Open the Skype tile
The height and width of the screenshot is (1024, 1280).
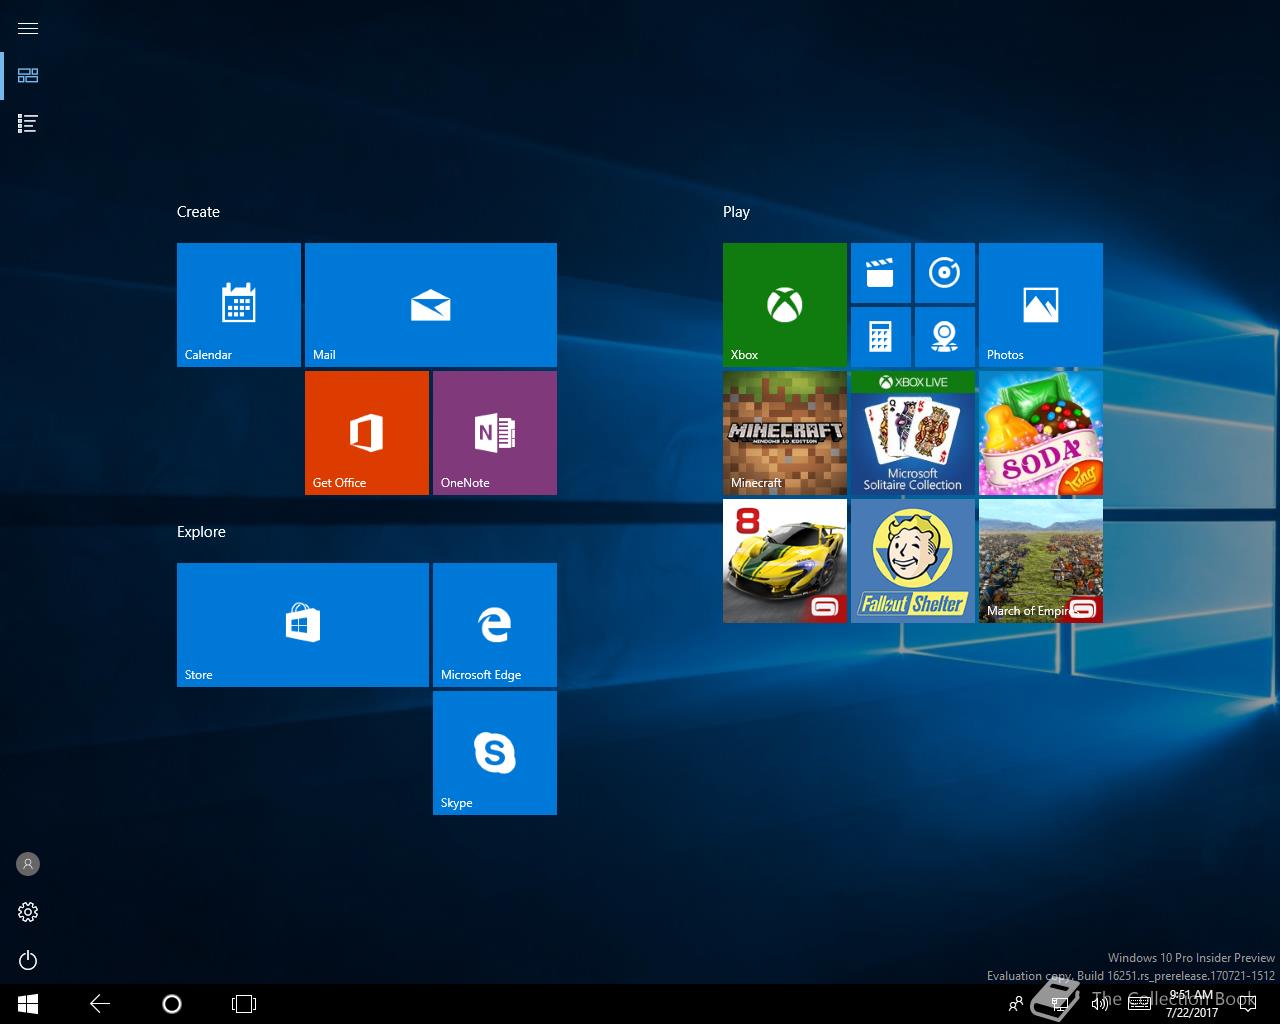[x=495, y=753]
